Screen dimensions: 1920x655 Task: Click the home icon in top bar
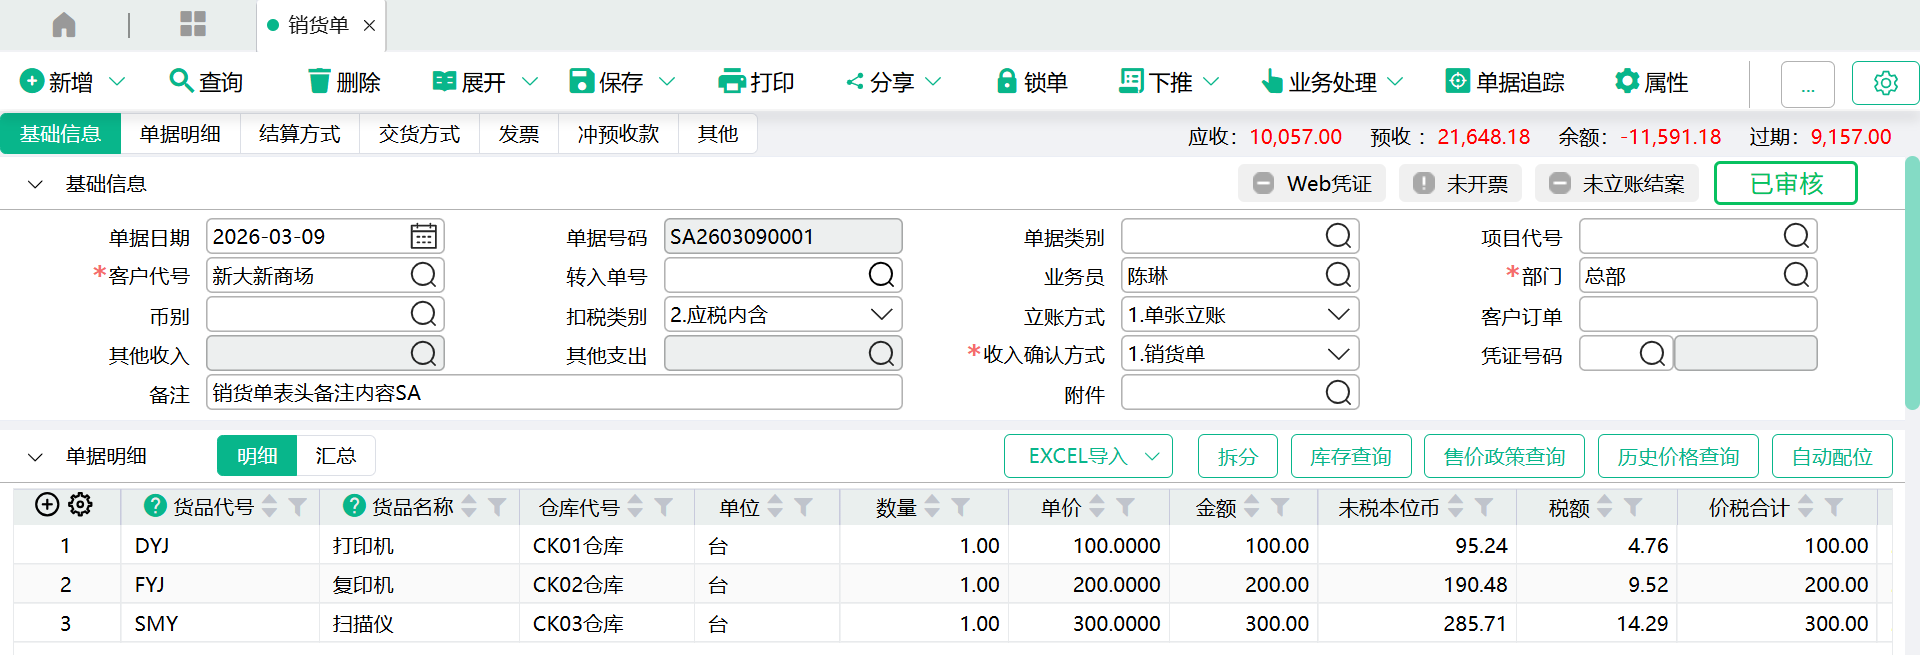(x=64, y=25)
